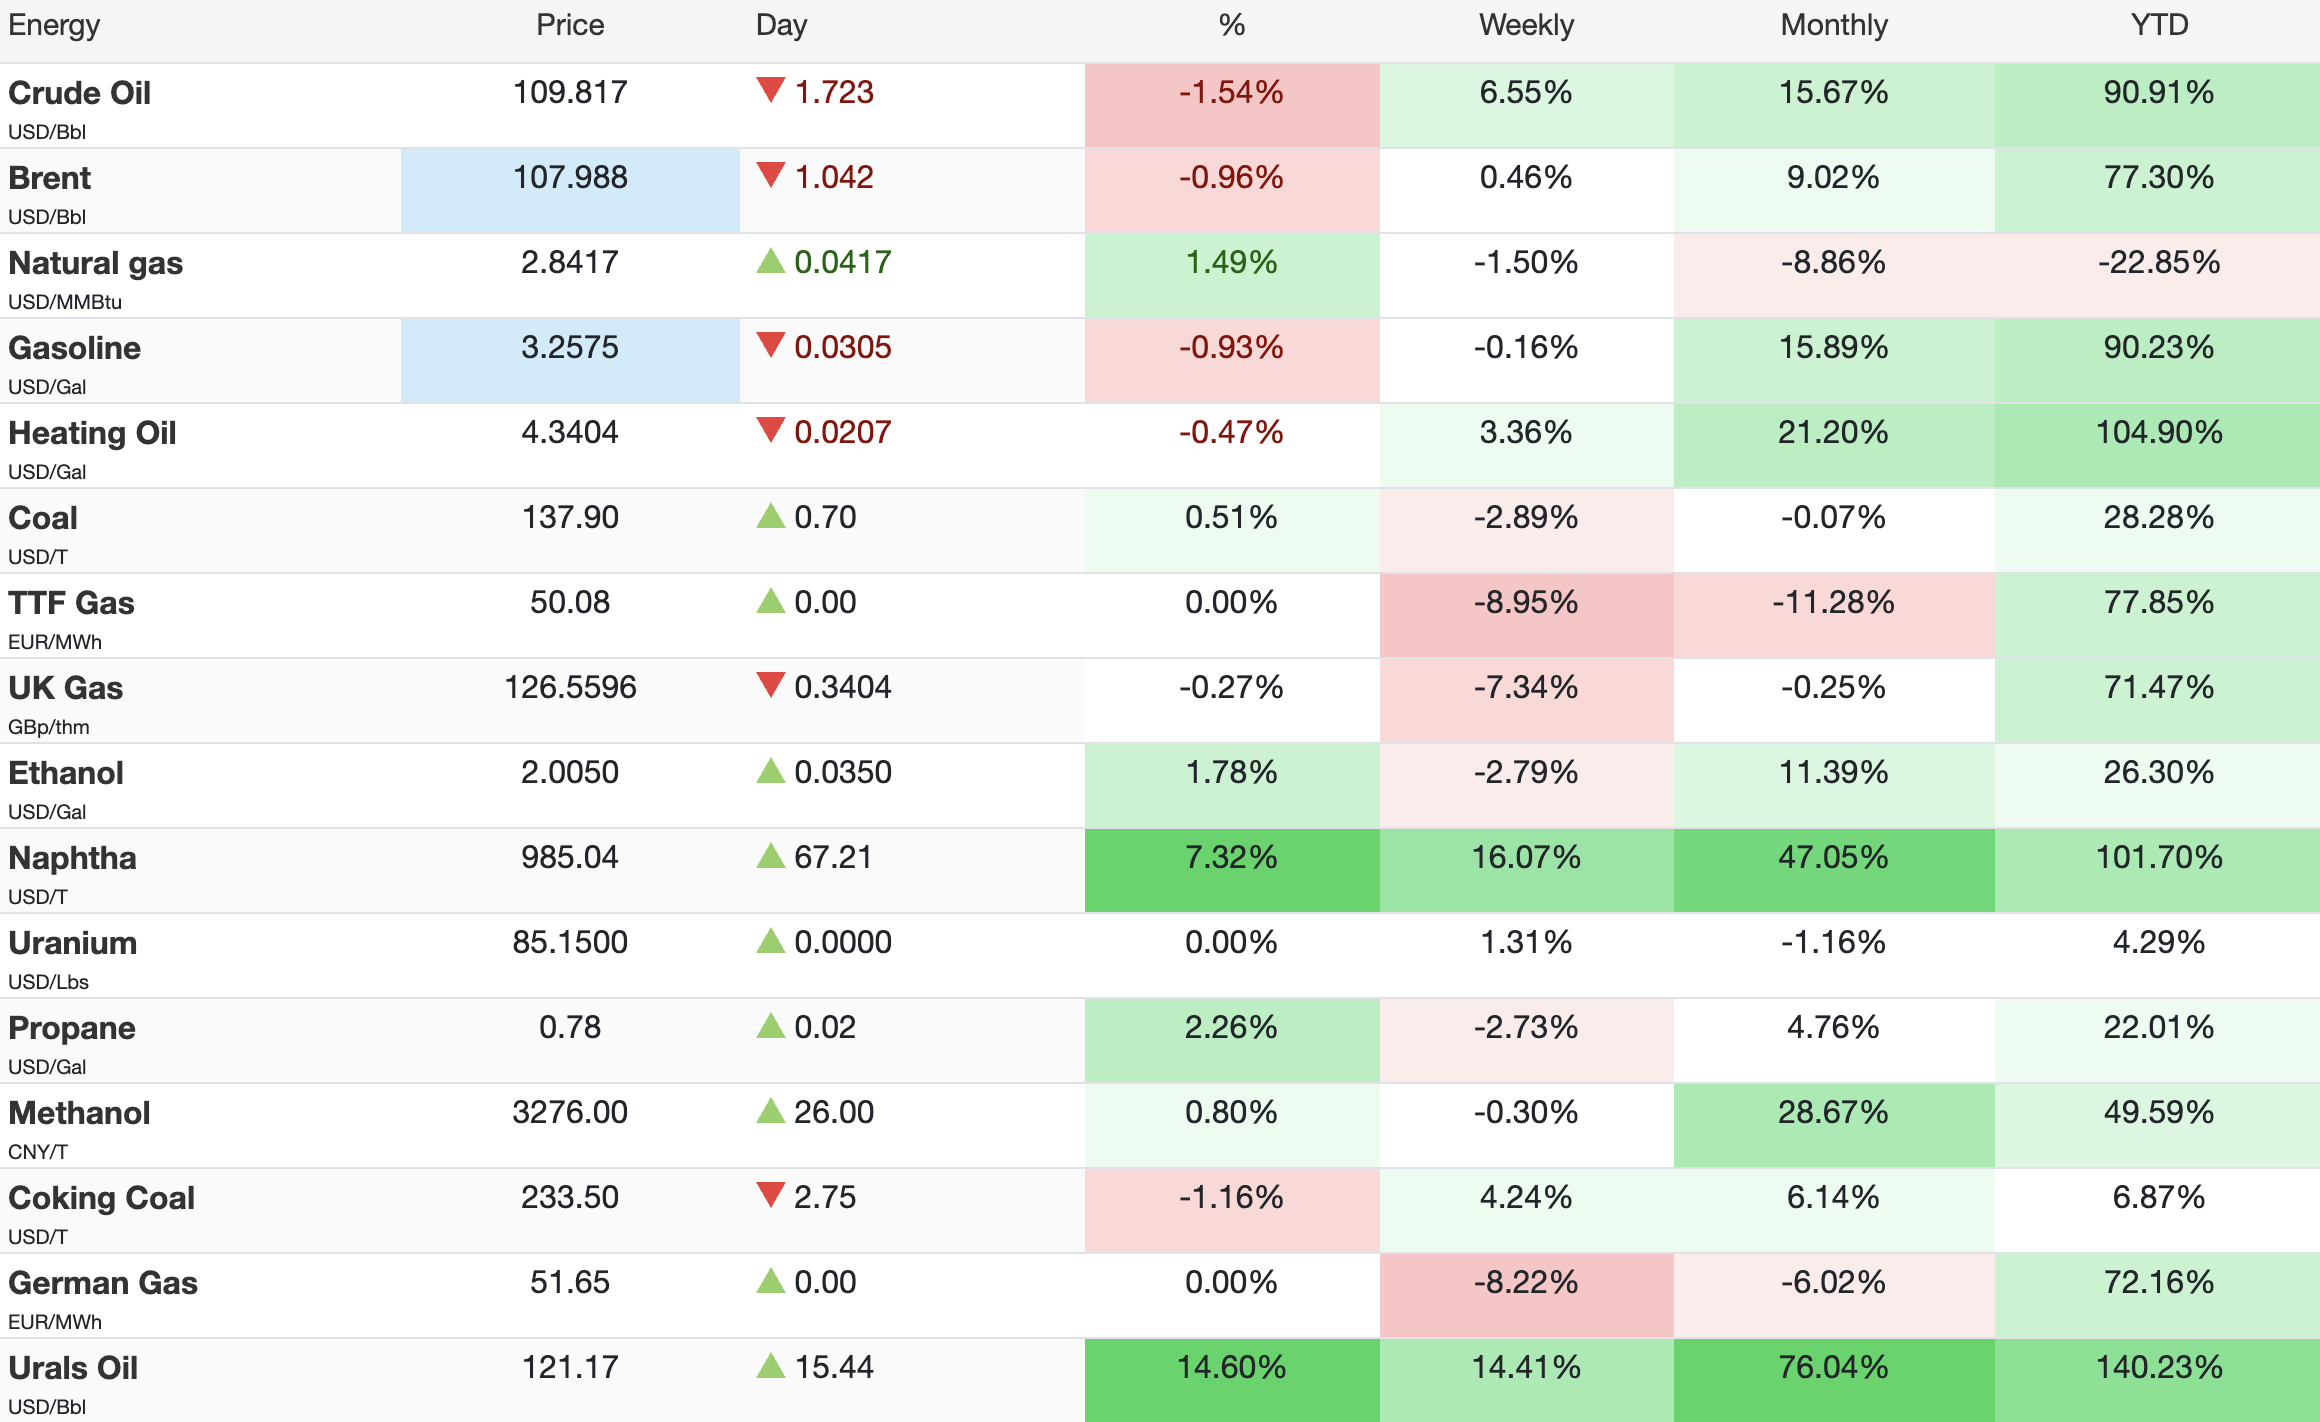Click the green up arrow next to Naphtha
This screenshot has width=2320, height=1422.
point(770,856)
